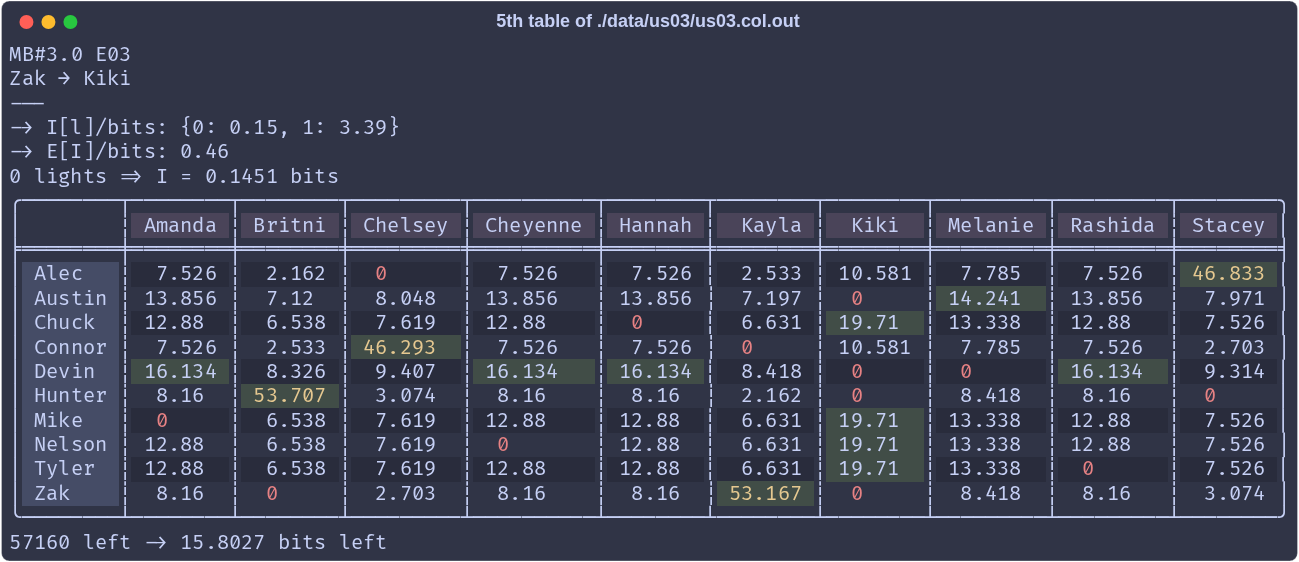The height and width of the screenshot is (562, 1299).
Task: Select the Devin row label
Action: (x=70, y=372)
